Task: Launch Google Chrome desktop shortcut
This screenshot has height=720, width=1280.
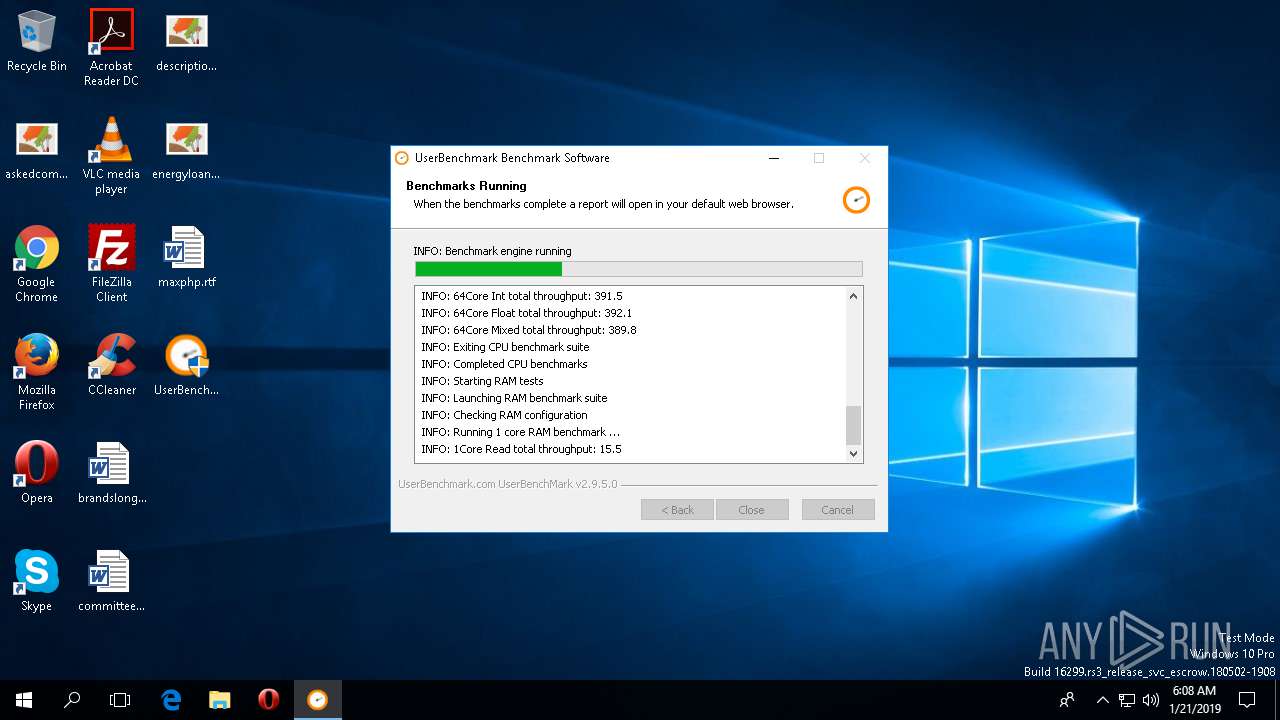Action: tap(37, 263)
